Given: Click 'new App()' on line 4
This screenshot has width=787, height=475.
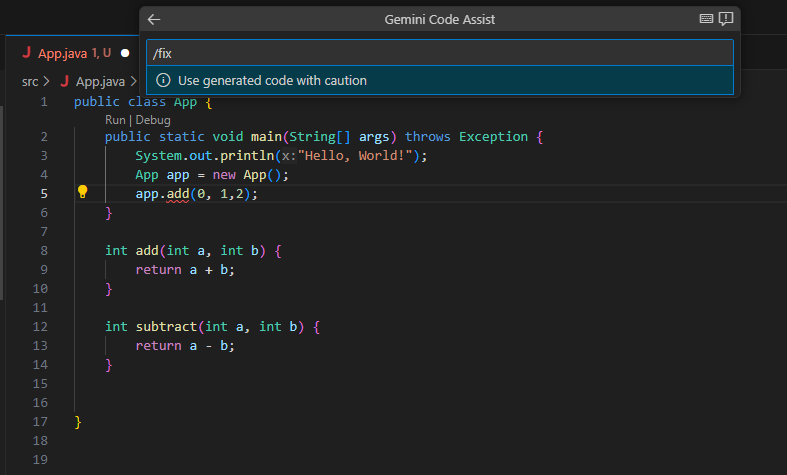Looking at the screenshot, I should coord(247,175).
